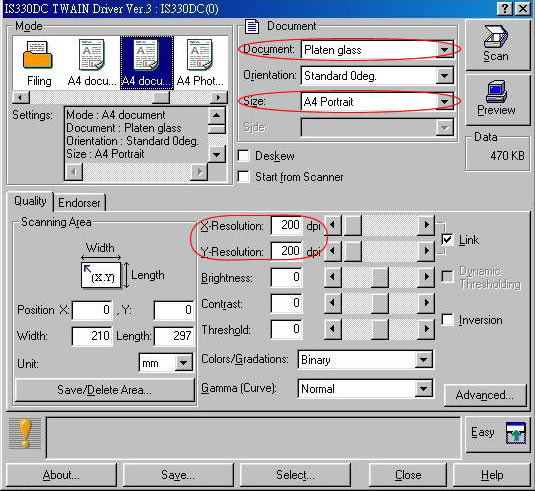Click the Width input field
Screen dimensions: 535x491
click(x=92, y=336)
